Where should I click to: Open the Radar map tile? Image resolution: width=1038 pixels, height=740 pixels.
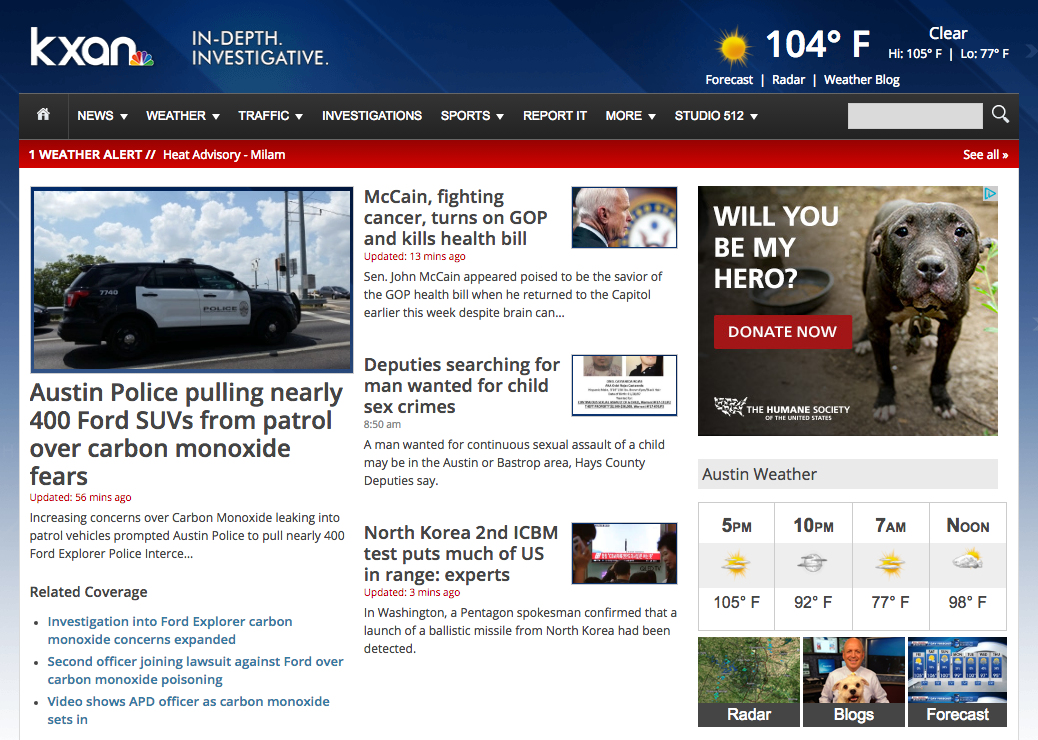click(749, 682)
